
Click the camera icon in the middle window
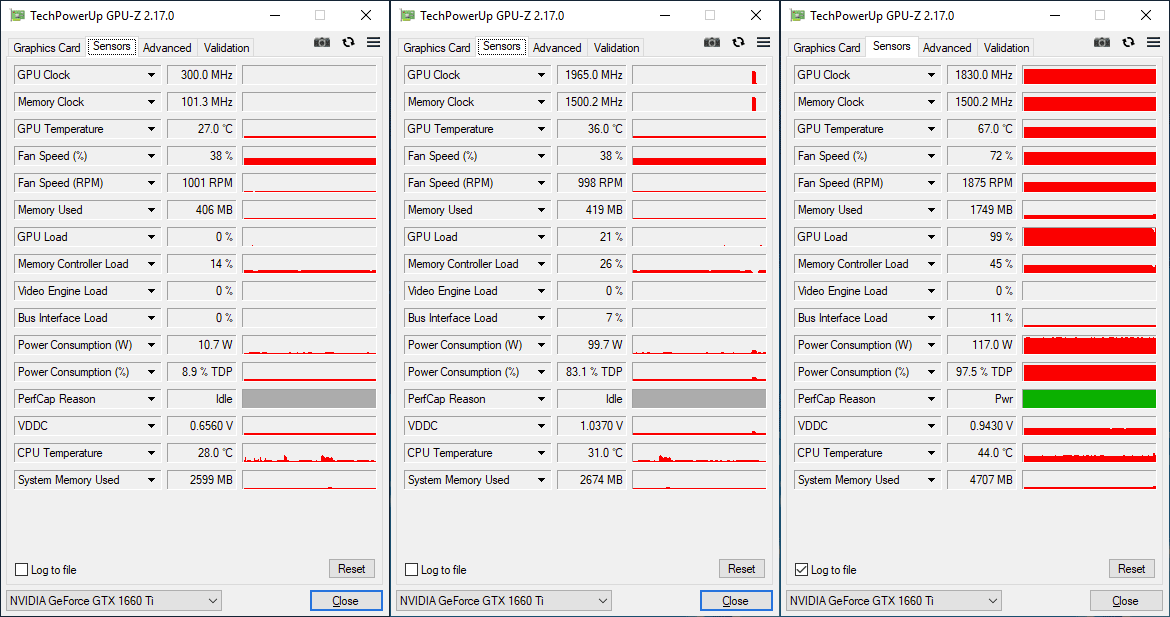712,42
